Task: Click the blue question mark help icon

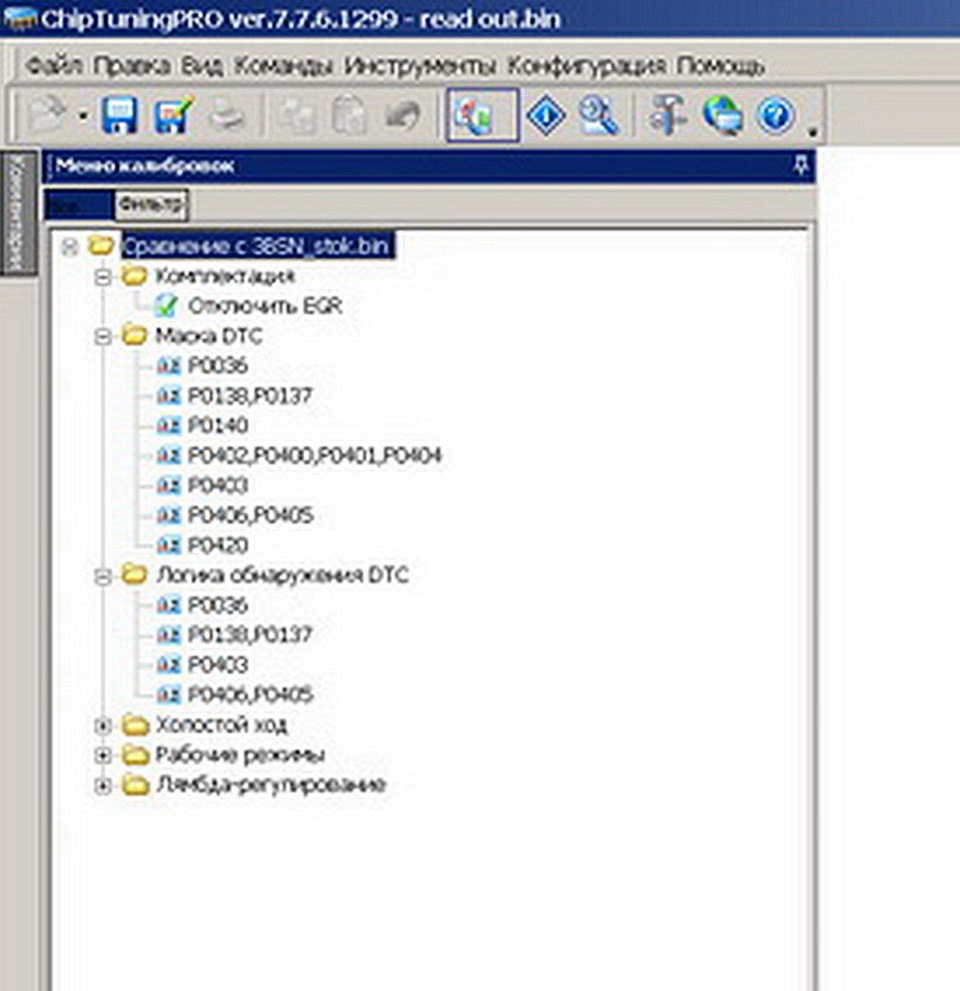Action: [x=776, y=115]
